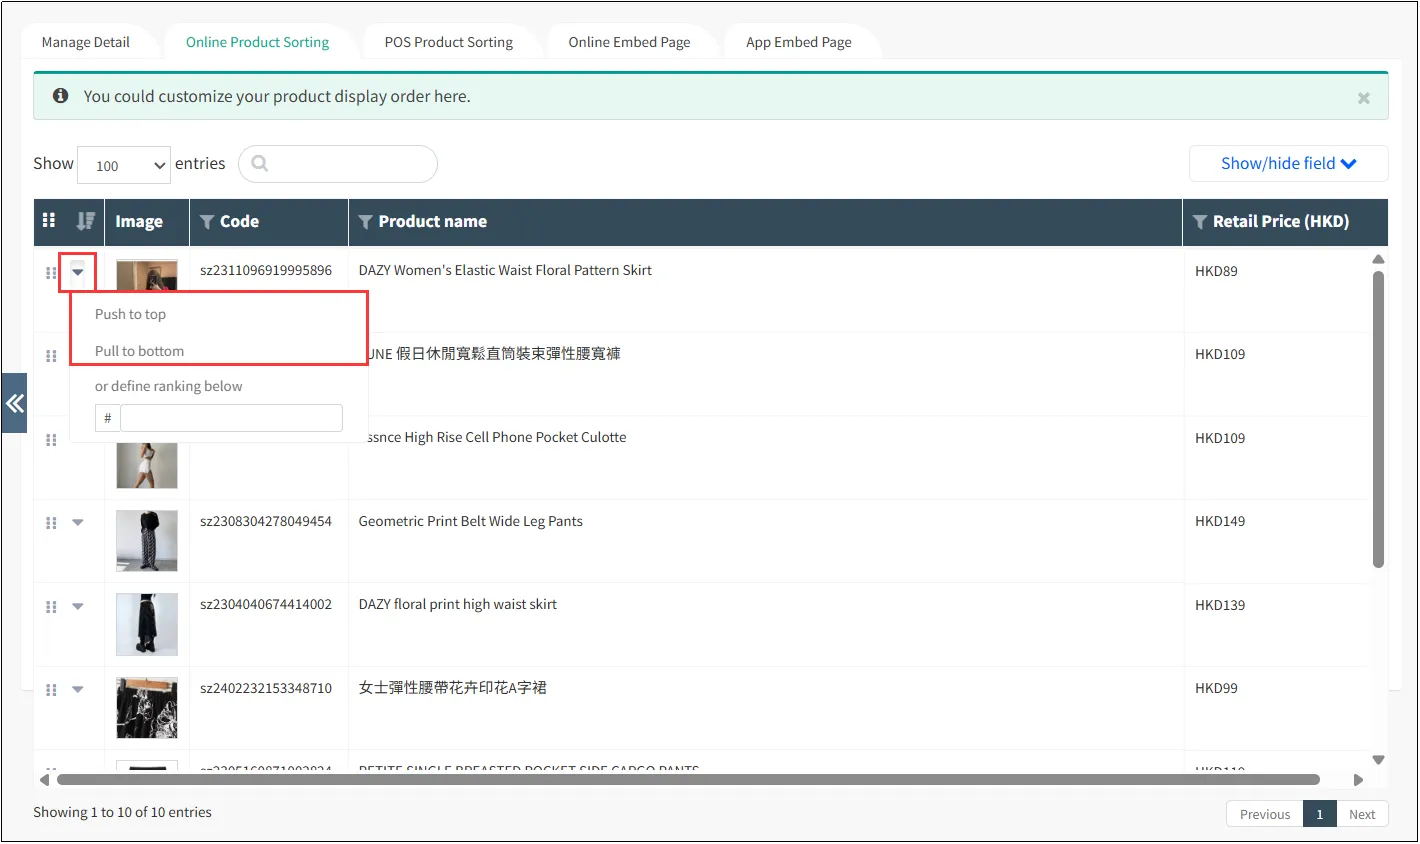1420x844 pixels.
Task: Expand the left sidebar with double-chevron icon
Action: click(14, 403)
